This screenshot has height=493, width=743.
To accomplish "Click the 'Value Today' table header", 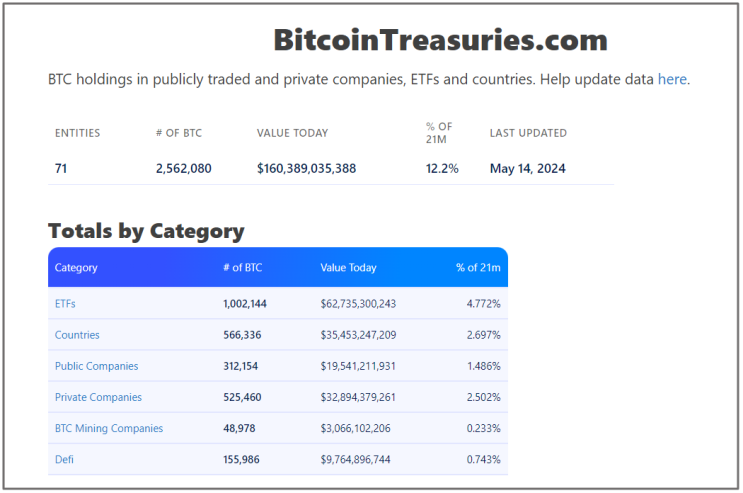I will (x=348, y=268).
